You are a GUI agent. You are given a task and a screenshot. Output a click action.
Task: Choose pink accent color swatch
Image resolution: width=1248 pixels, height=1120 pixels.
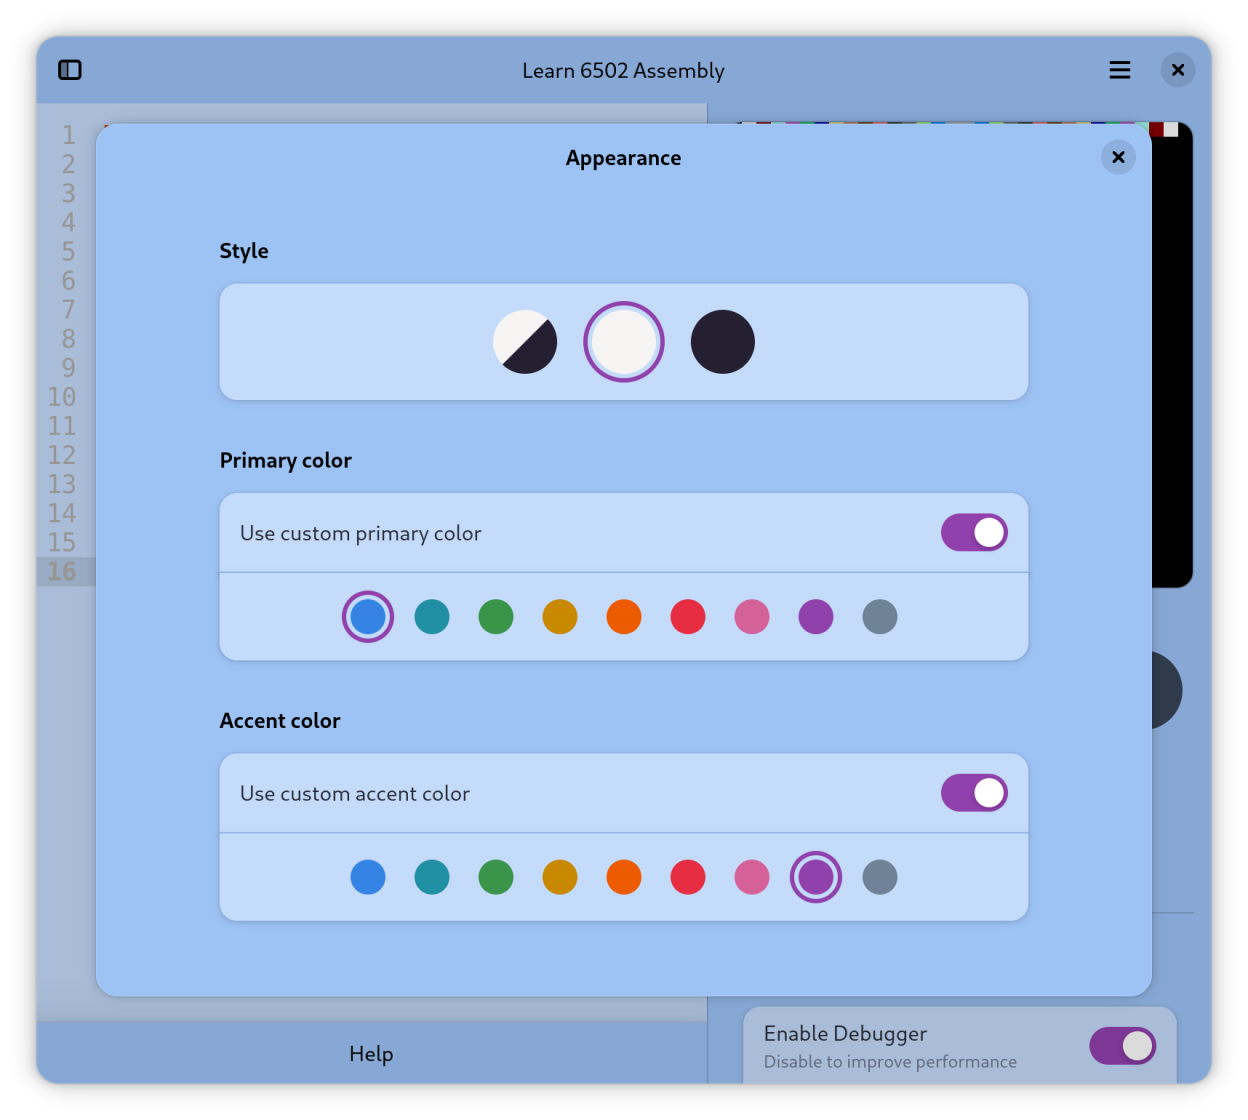pyautogui.click(x=752, y=877)
